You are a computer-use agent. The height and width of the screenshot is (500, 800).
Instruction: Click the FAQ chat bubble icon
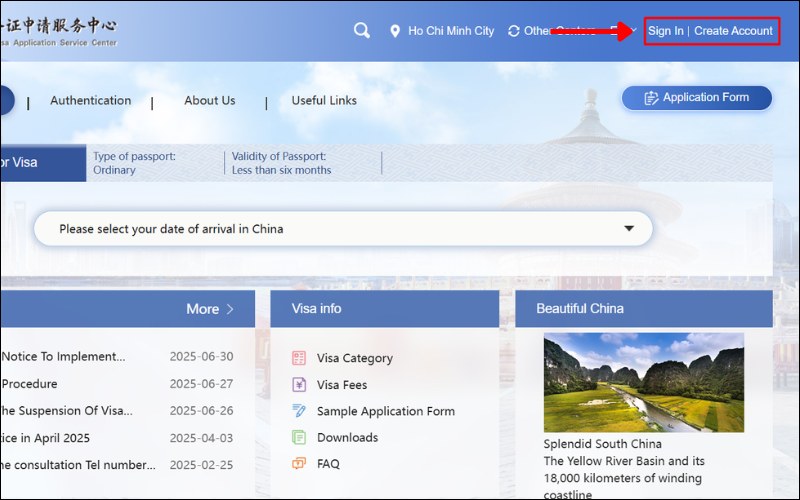[299, 463]
